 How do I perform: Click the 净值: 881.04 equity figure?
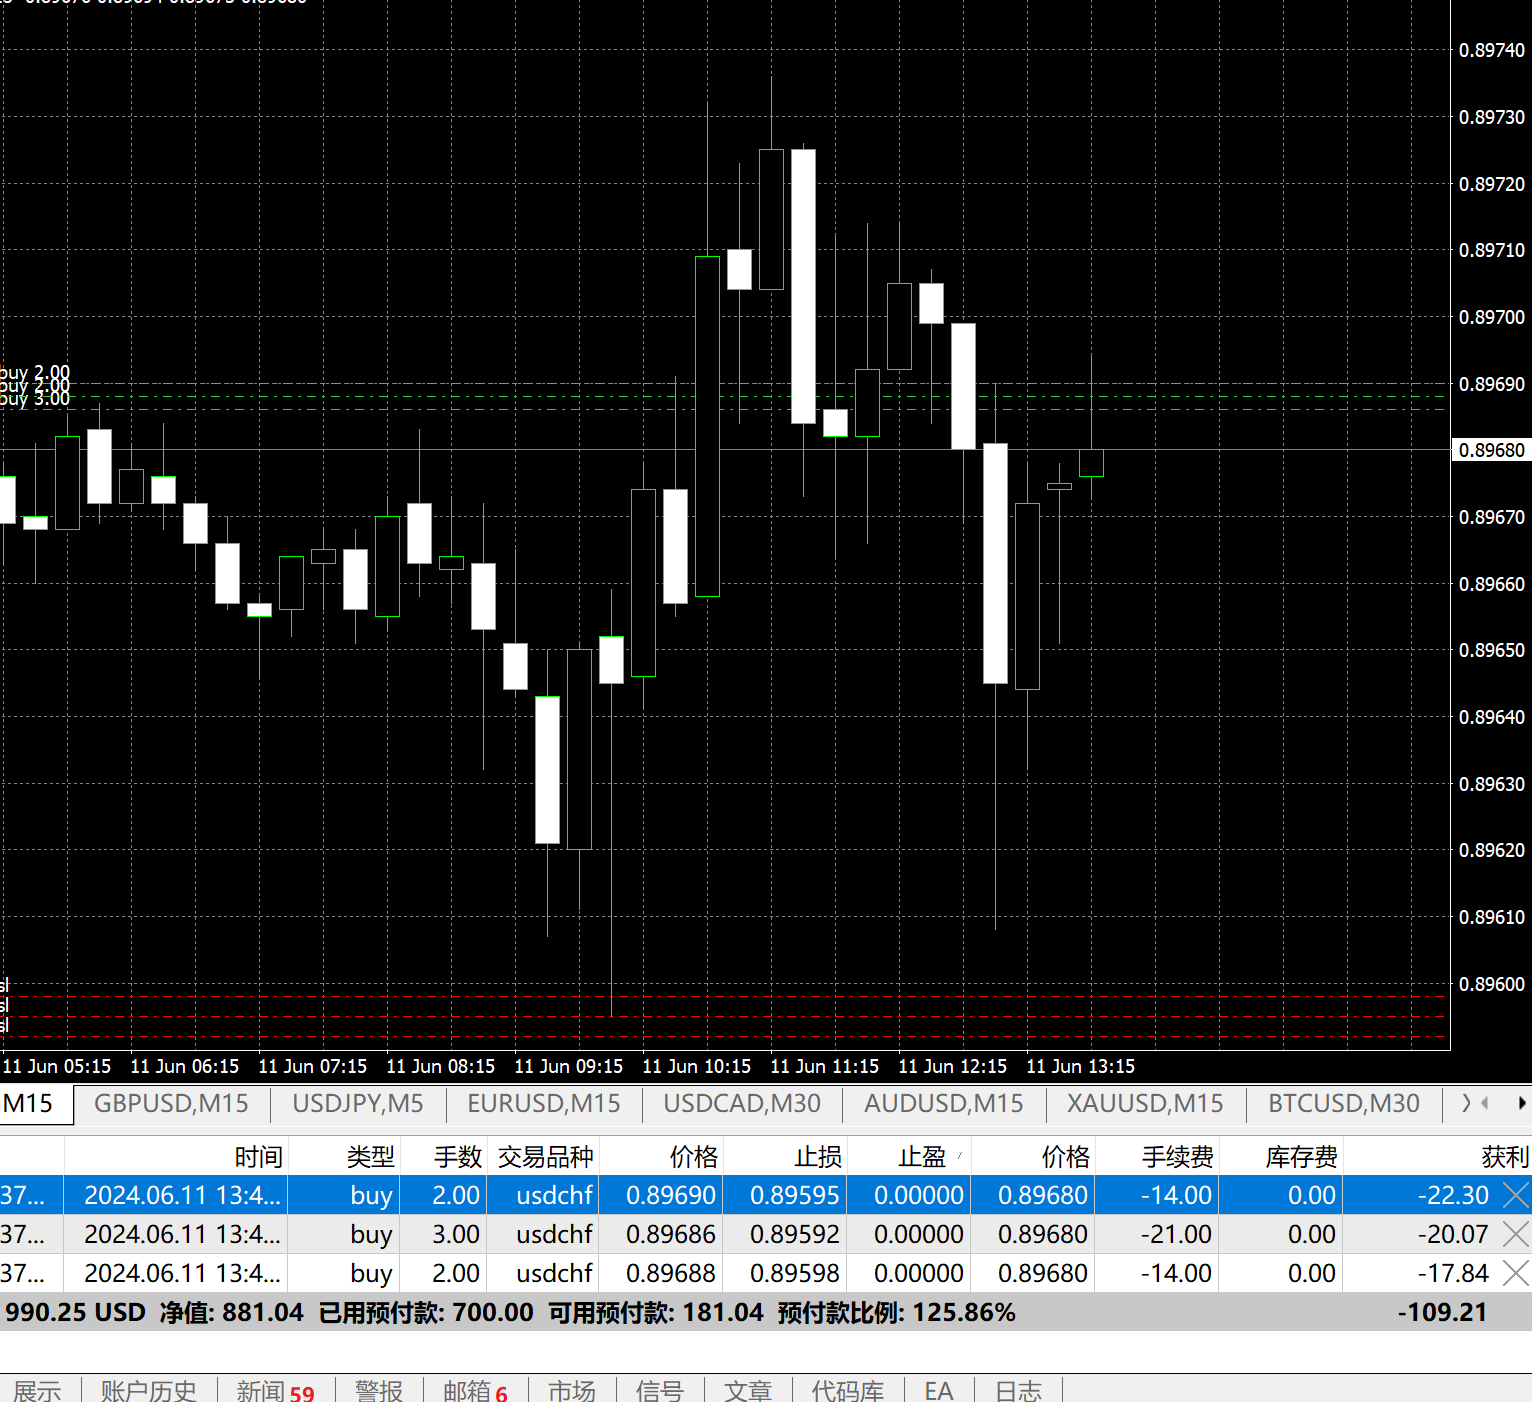pyautogui.click(x=231, y=1312)
